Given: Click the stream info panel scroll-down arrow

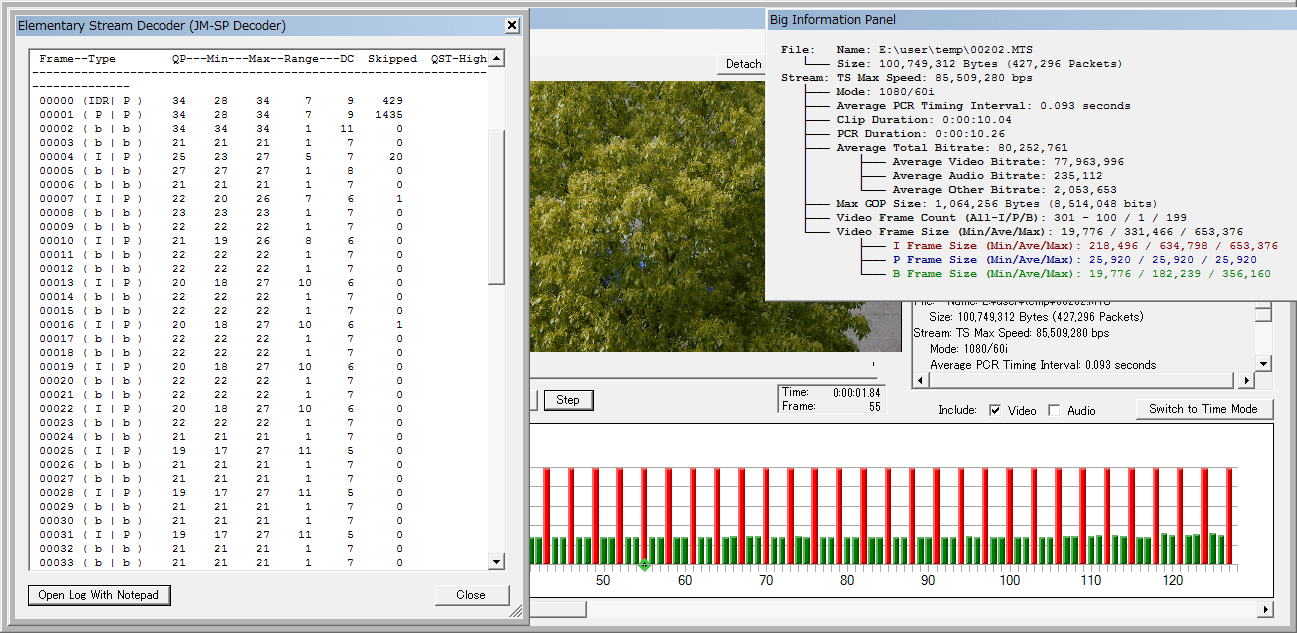Looking at the screenshot, I should click(1263, 364).
